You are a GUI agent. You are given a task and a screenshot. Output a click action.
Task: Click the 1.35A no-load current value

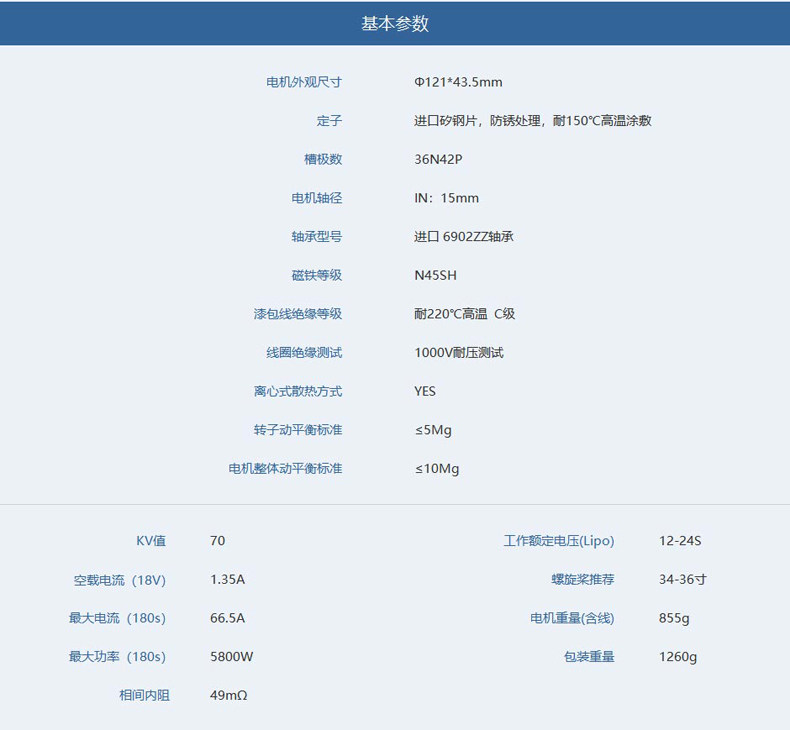point(227,579)
